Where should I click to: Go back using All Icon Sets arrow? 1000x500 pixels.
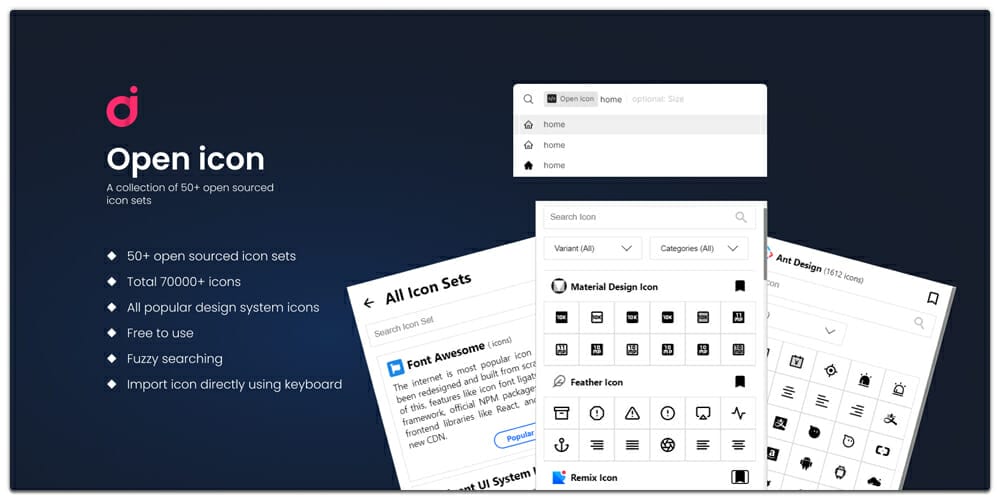[x=369, y=303]
